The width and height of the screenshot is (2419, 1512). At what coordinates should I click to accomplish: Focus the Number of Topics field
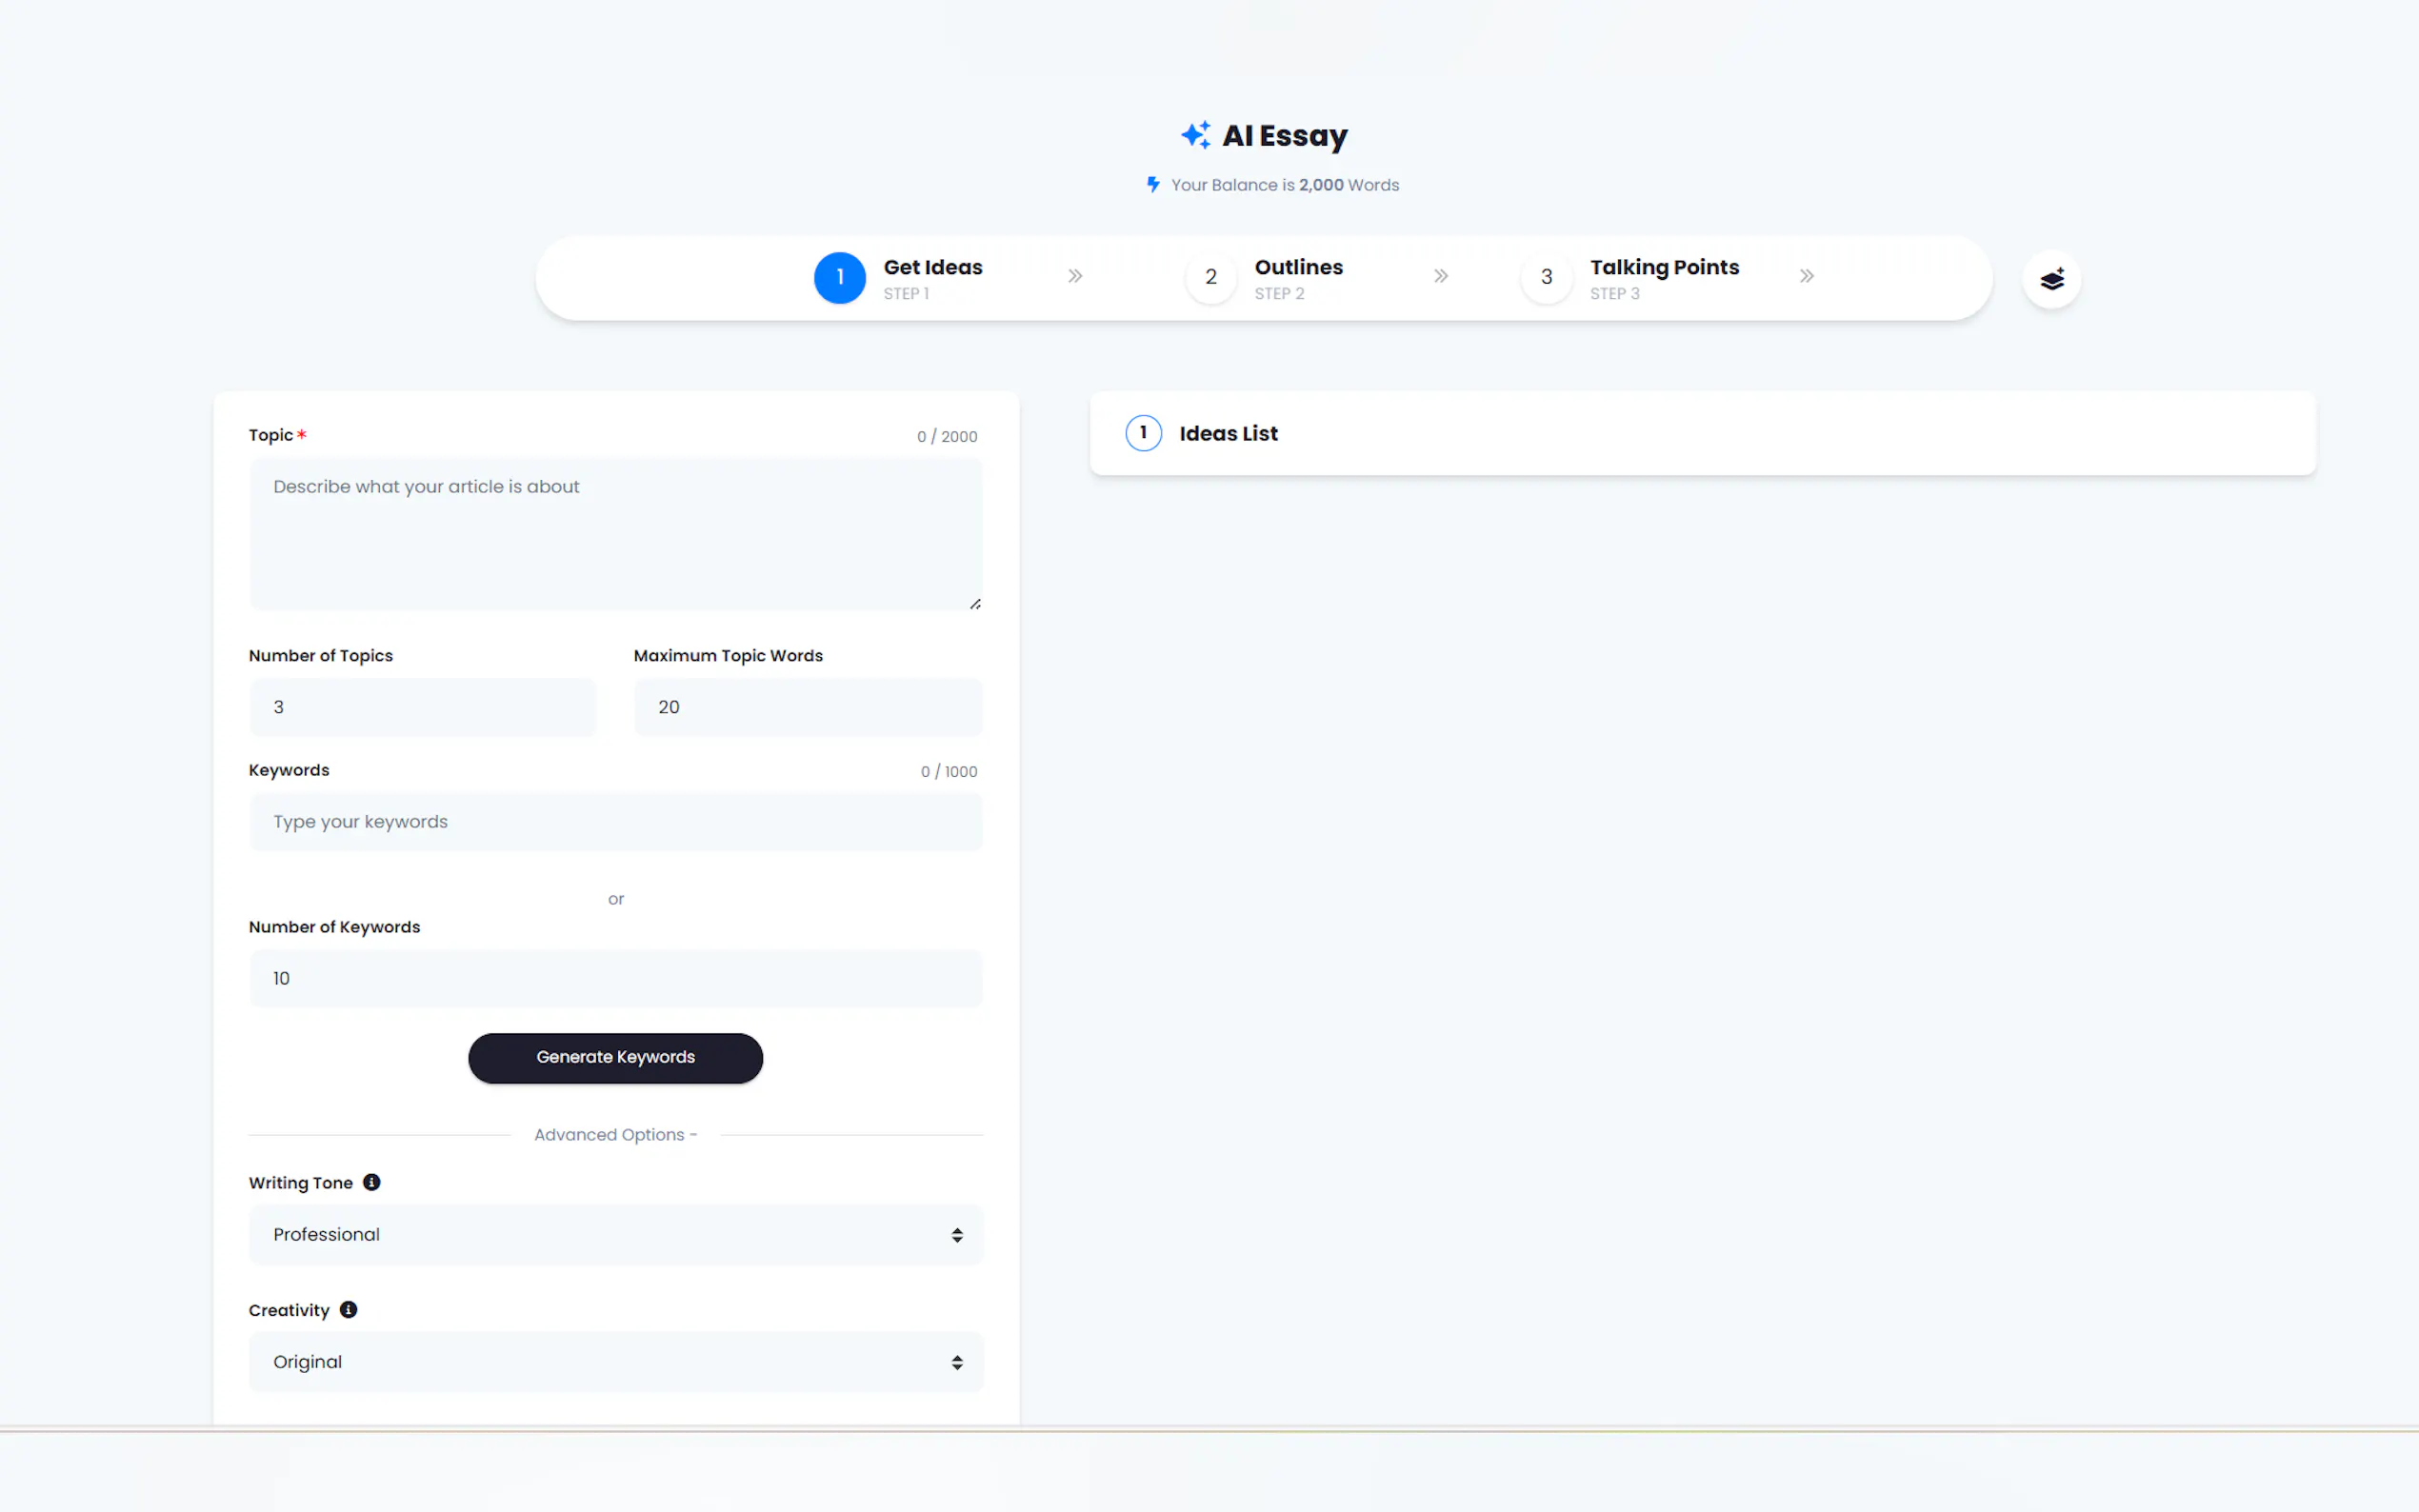click(422, 707)
